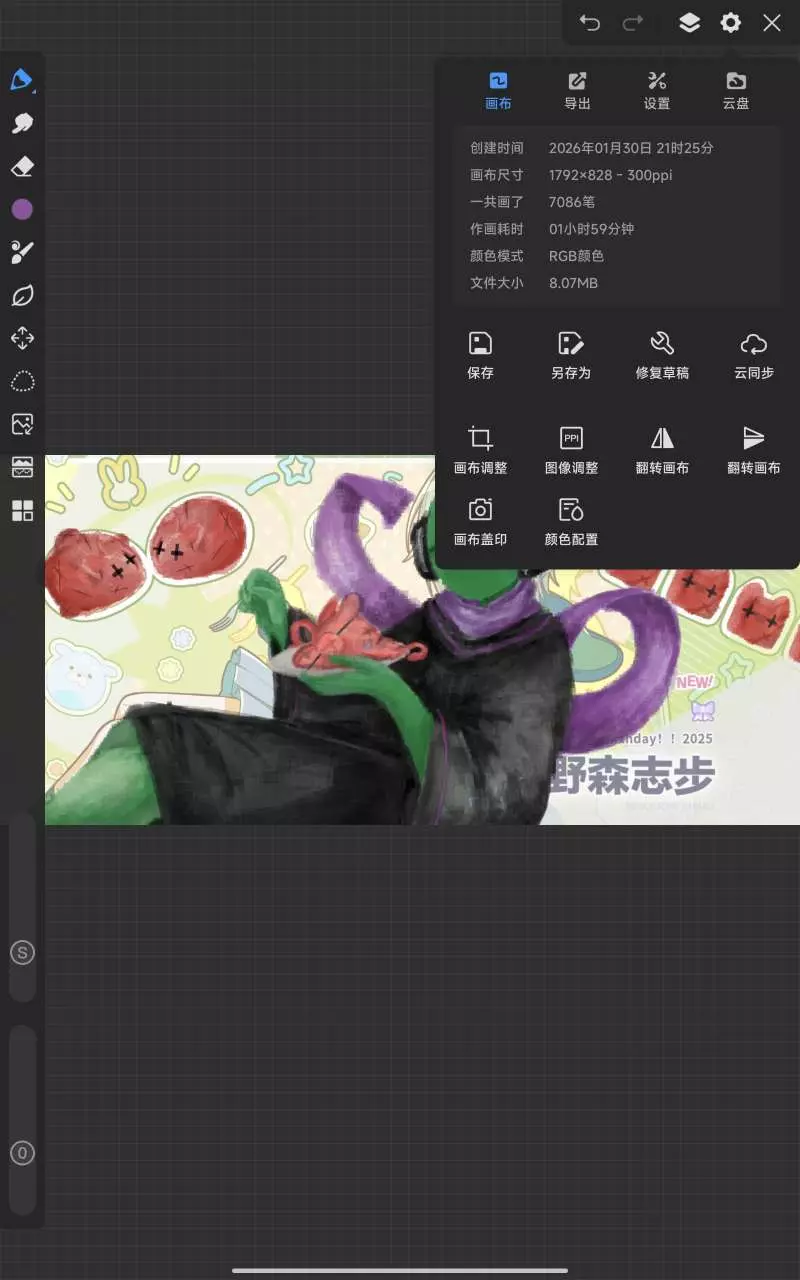Viewport: 800px width, 1280px height.
Task: Click the RGB颜色 color mode value
Action: click(x=576, y=256)
